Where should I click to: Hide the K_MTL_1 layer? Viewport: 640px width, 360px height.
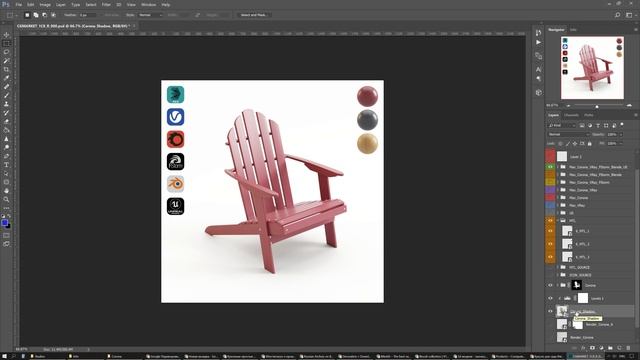pos(550,231)
